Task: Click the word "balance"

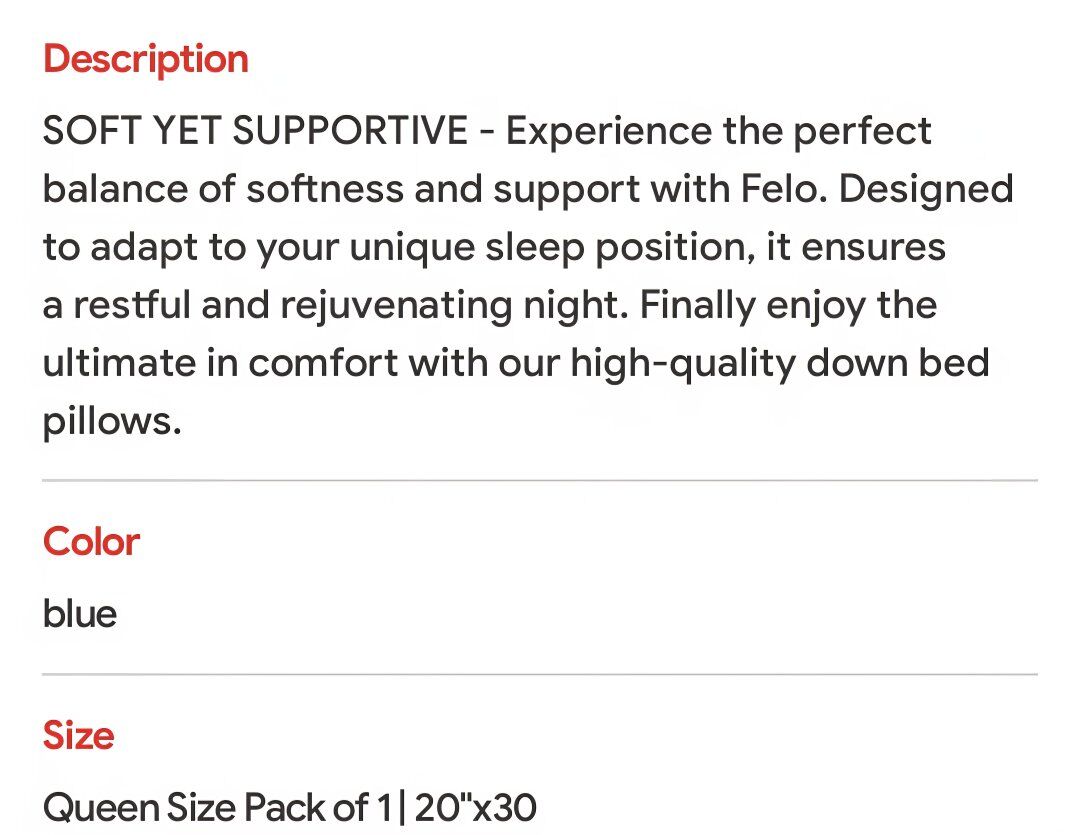Action: click(112, 189)
